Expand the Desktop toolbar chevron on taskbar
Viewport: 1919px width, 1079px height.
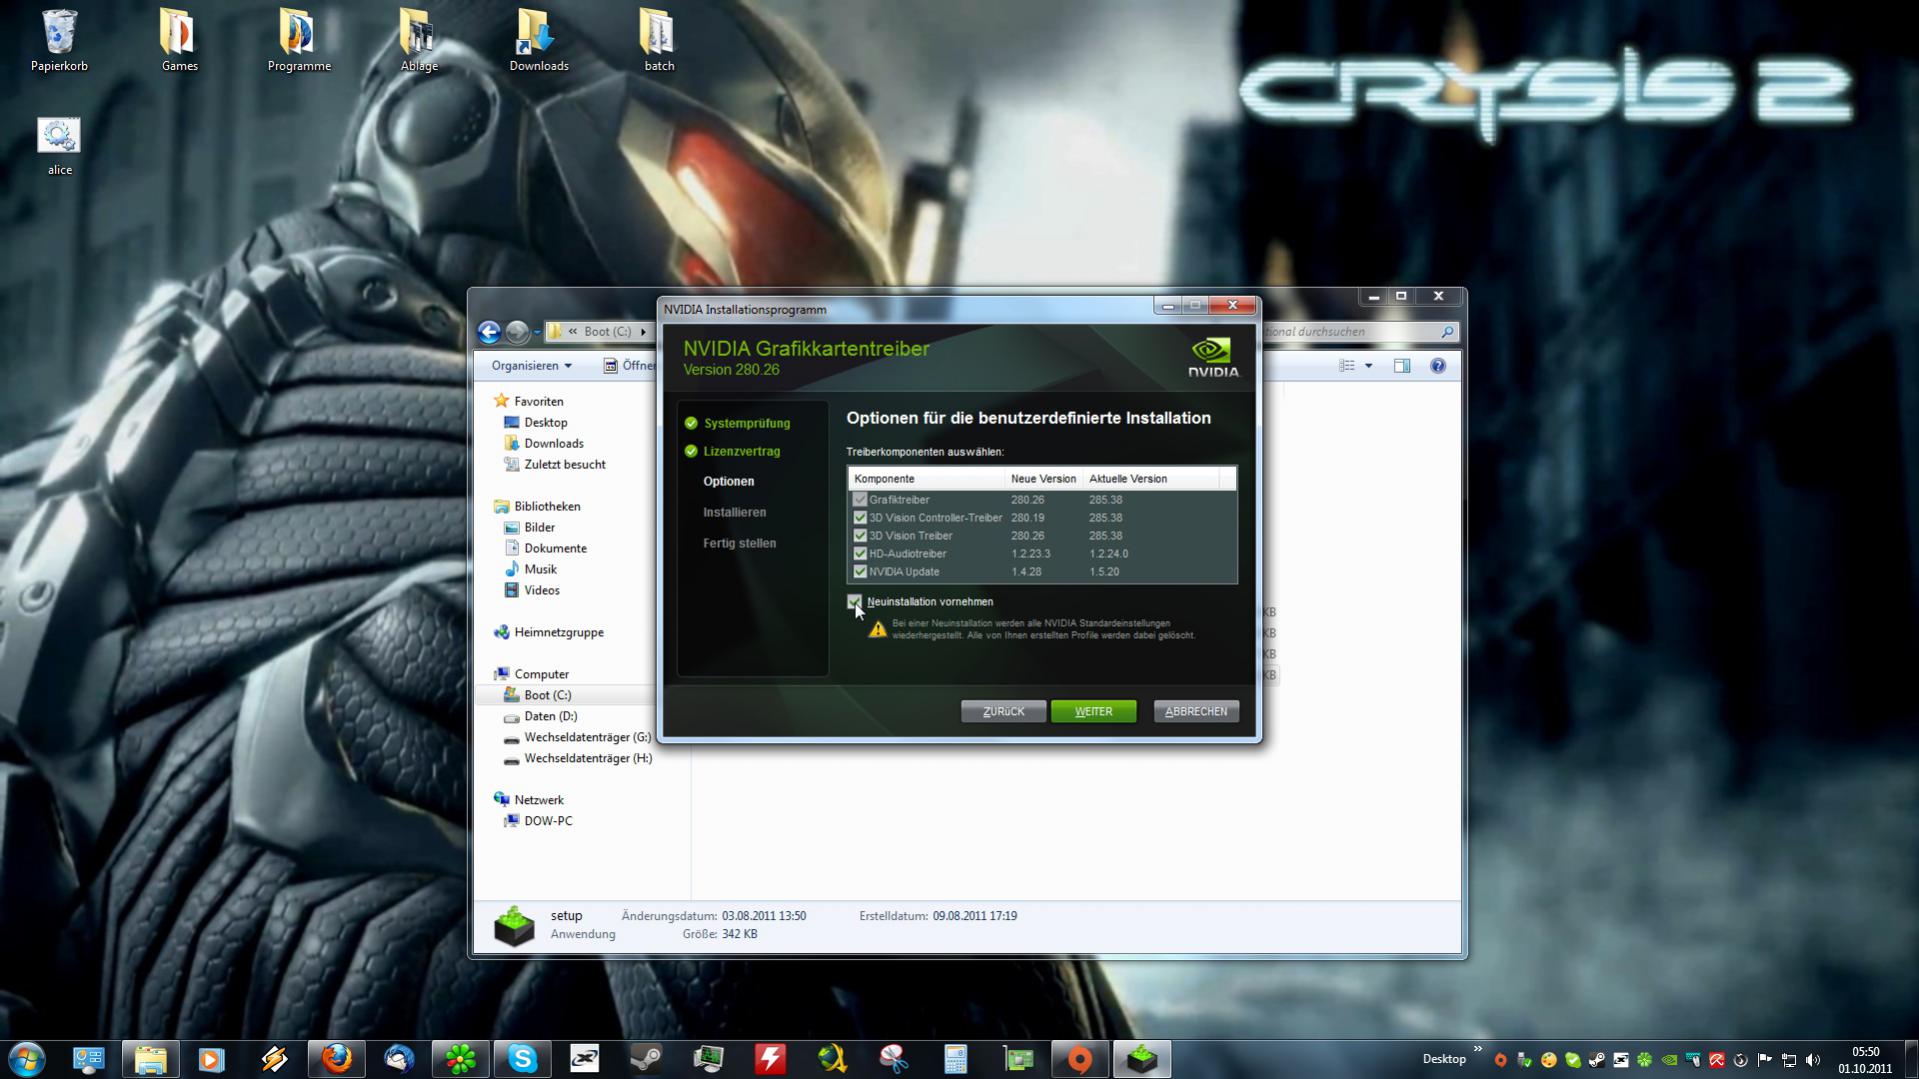[x=1478, y=1050]
